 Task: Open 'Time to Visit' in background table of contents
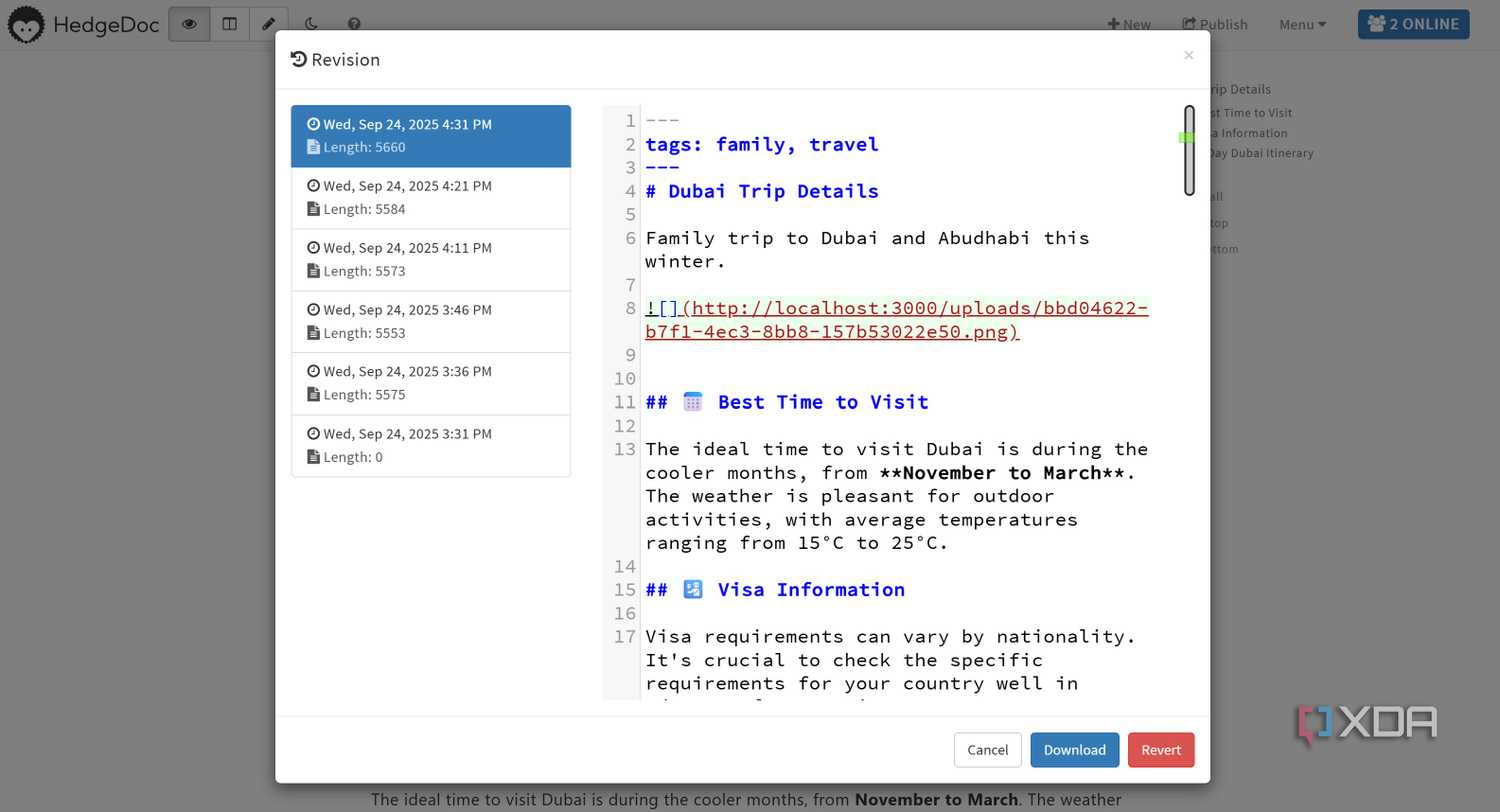click(1250, 113)
